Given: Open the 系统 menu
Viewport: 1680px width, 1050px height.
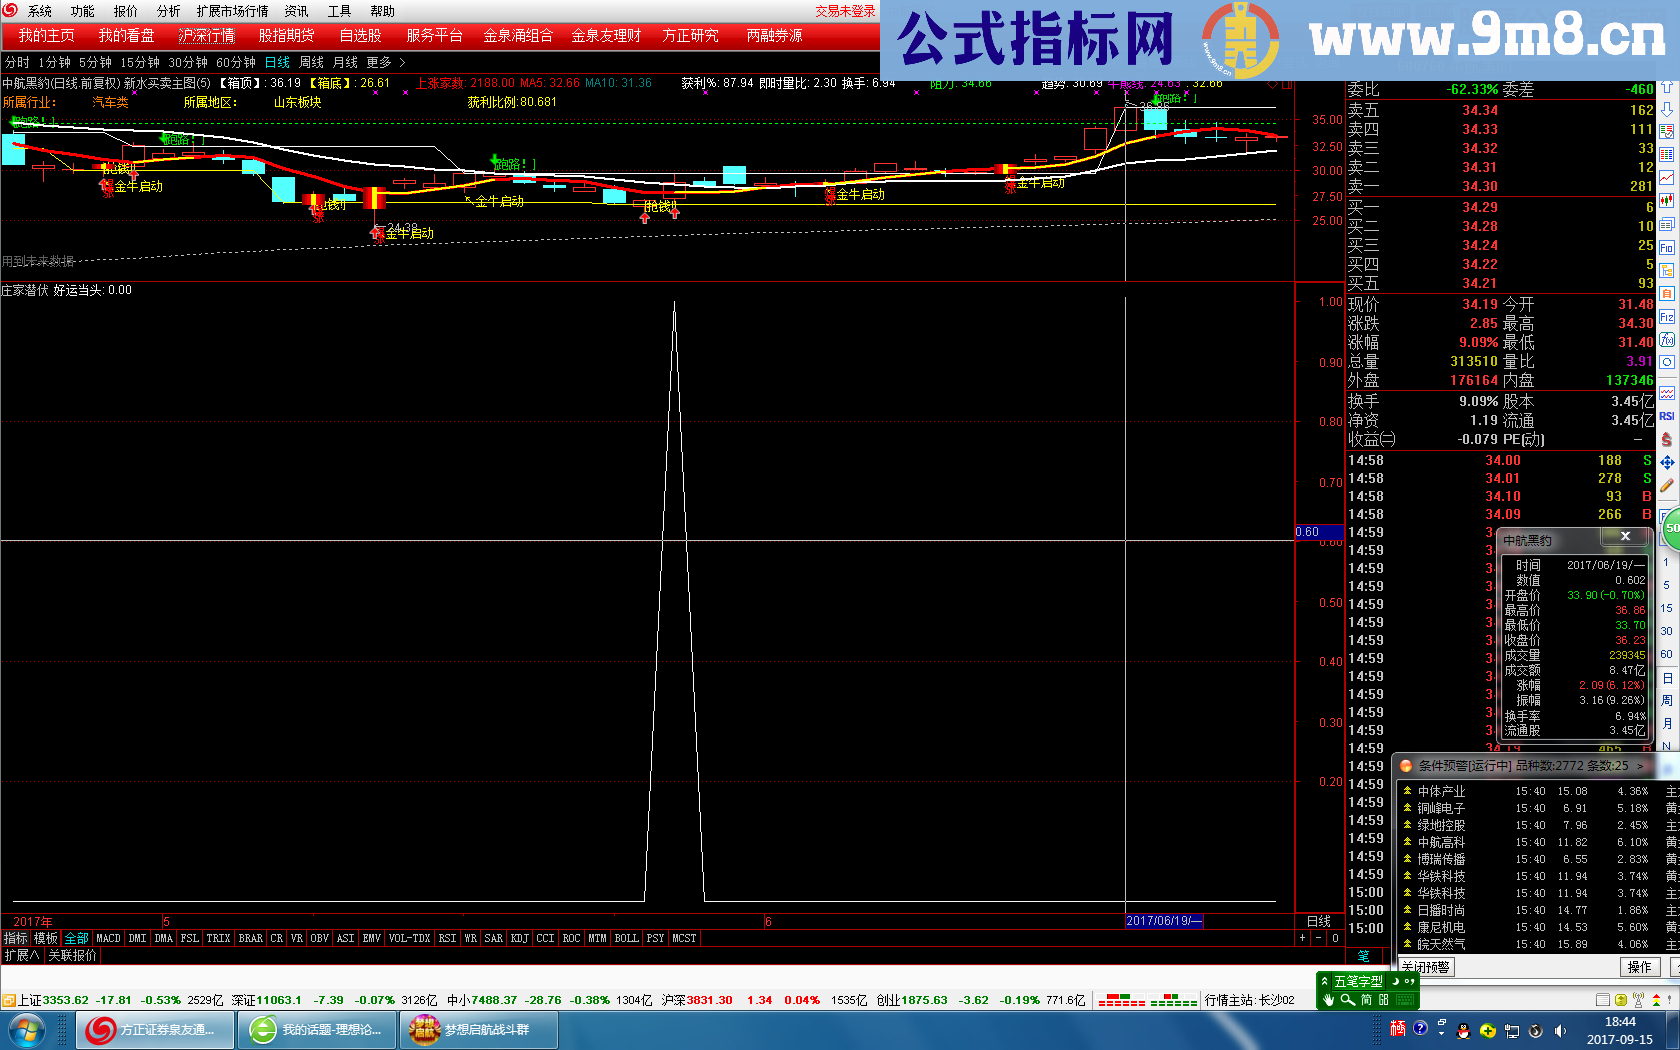Looking at the screenshot, I should [x=40, y=11].
